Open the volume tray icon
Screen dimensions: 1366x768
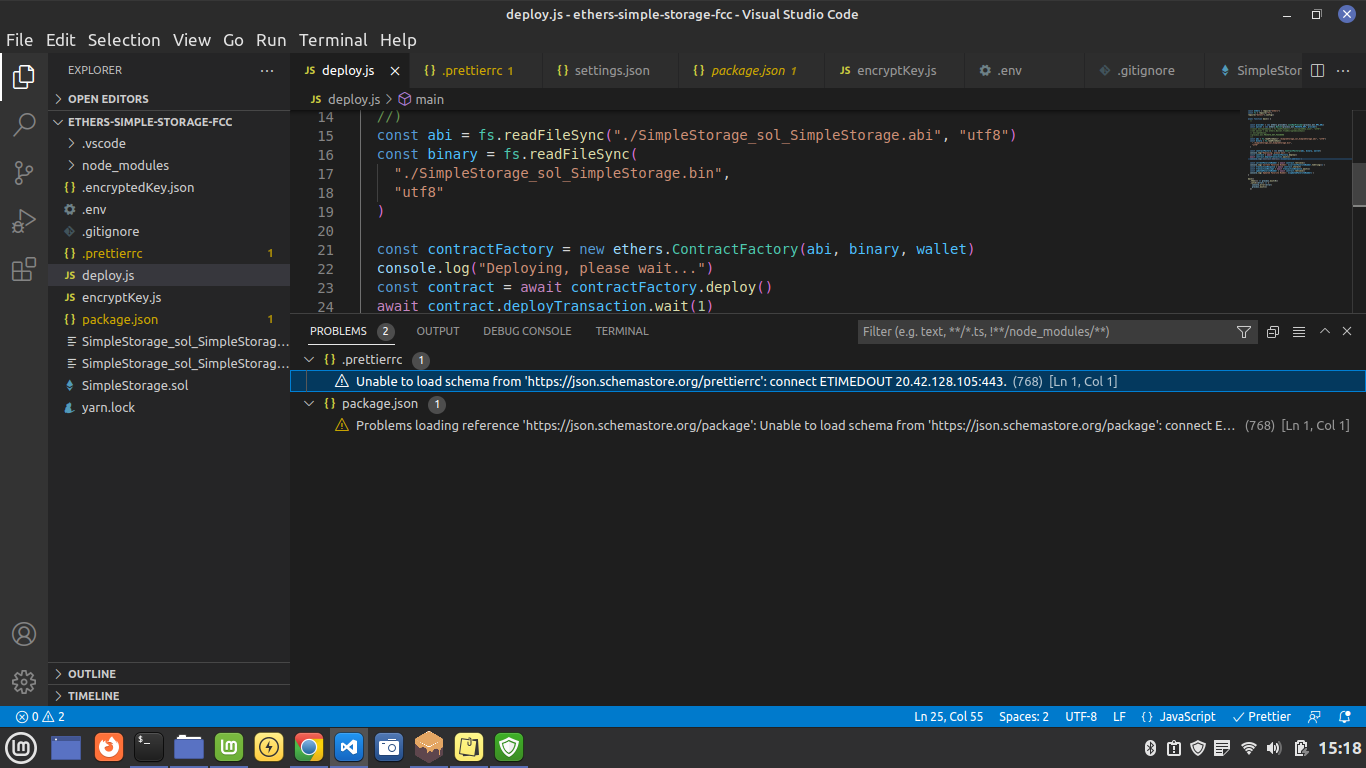[1274, 747]
